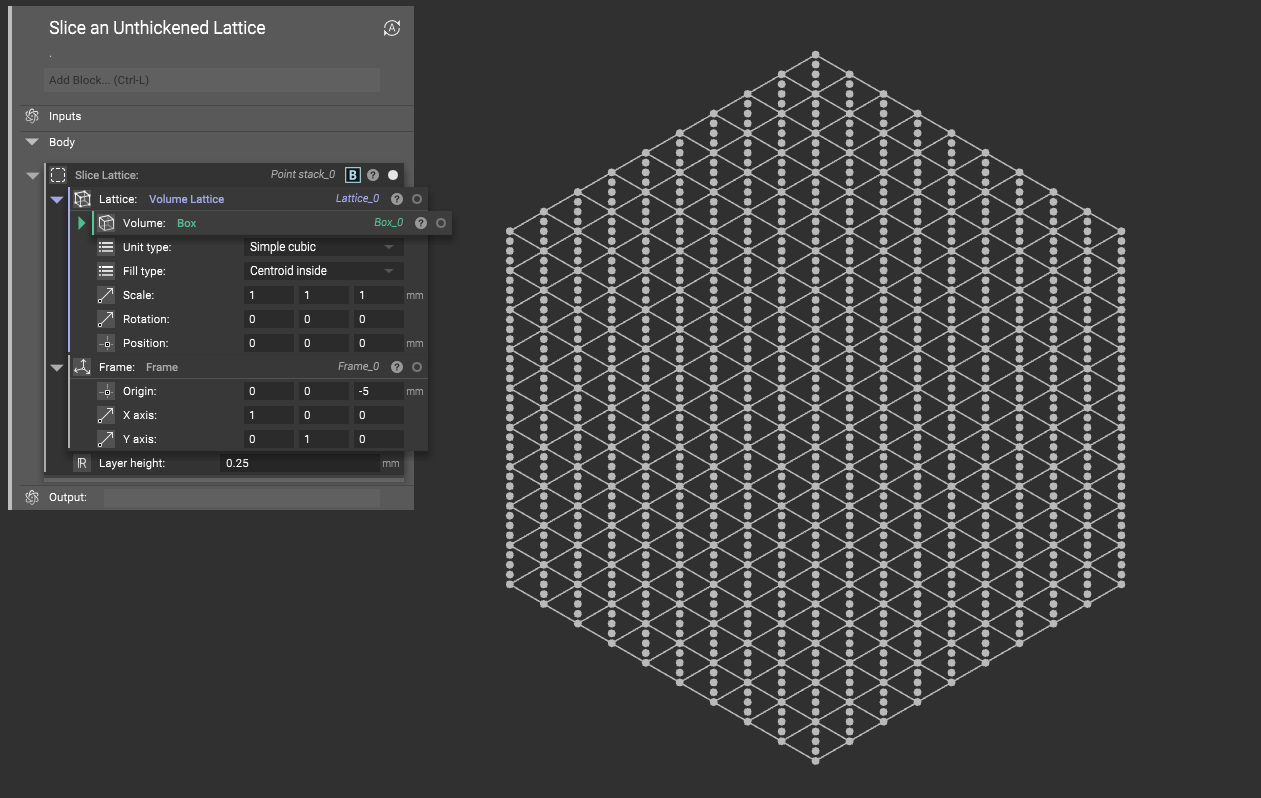Click the Box_0 variable name
The width and height of the screenshot is (1261, 798).
click(x=389, y=223)
